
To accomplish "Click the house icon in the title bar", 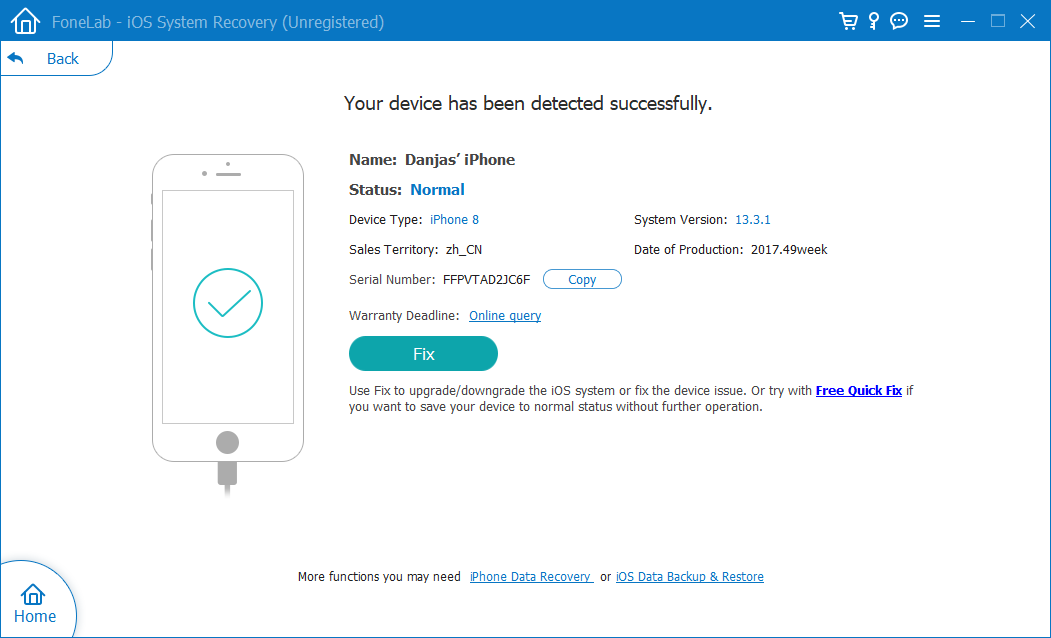I will click(25, 21).
